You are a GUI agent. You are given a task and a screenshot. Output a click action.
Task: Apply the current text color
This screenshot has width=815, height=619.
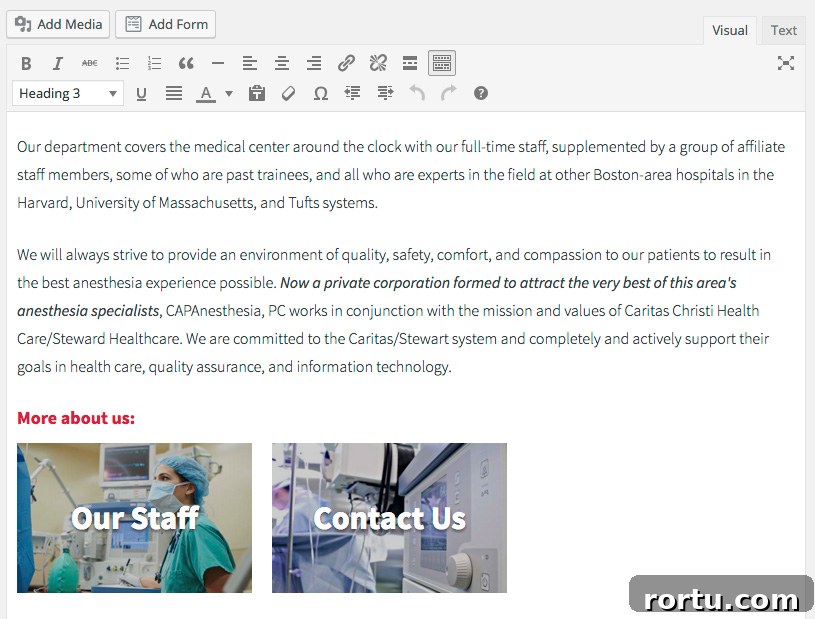[x=206, y=94]
